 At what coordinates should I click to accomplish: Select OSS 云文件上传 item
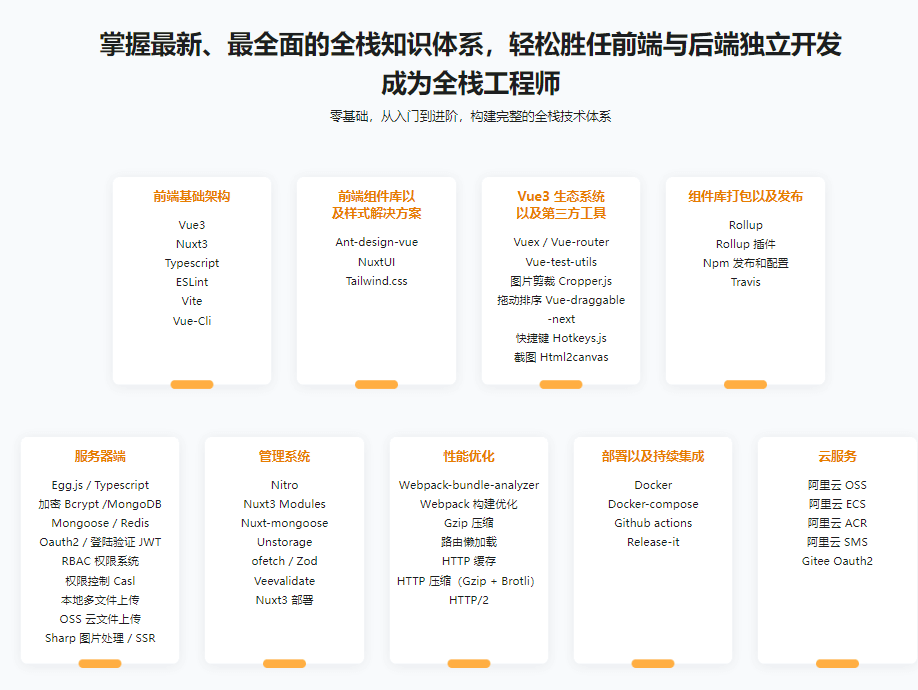click(x=100, y=618)
